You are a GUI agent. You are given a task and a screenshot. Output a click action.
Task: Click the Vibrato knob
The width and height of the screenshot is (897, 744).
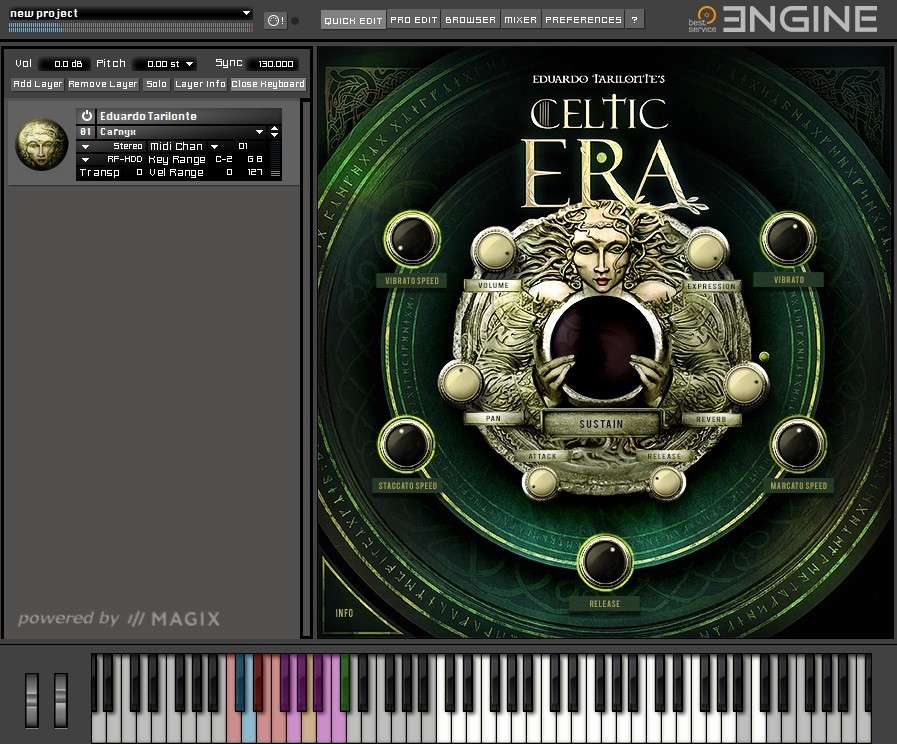[x=788, y=239]
